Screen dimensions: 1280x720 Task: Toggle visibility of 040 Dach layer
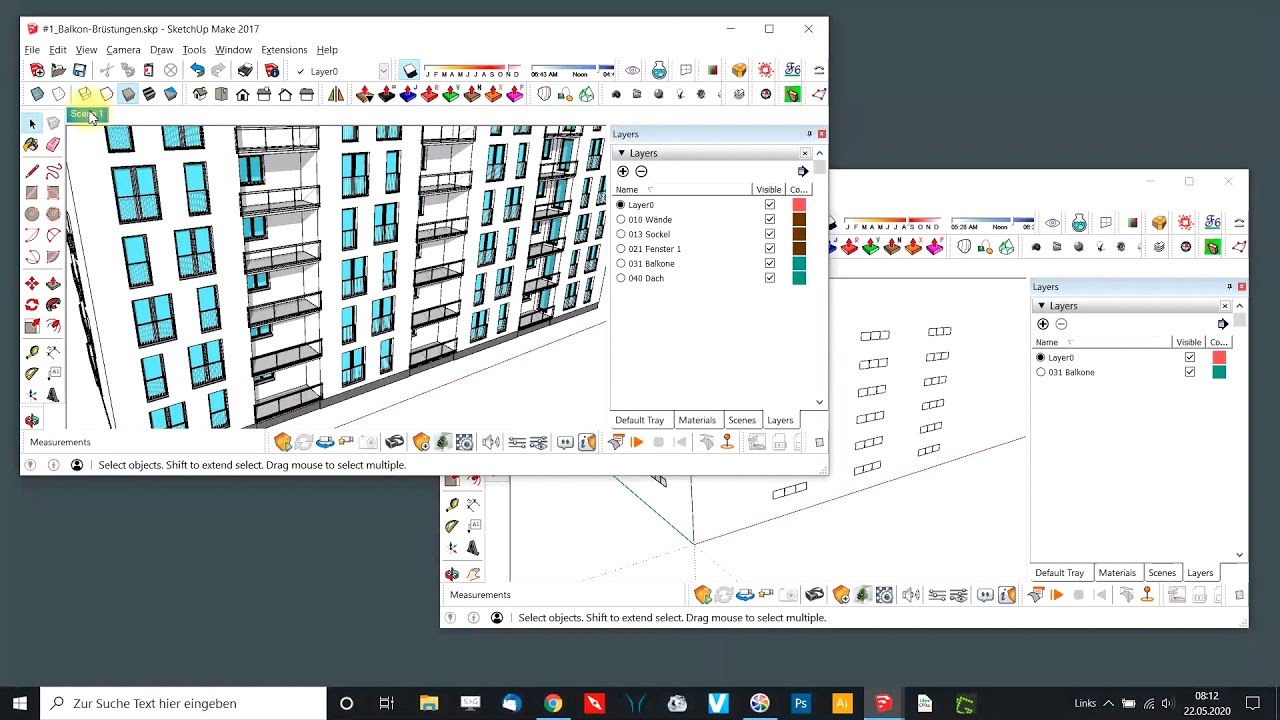[770, 278]
